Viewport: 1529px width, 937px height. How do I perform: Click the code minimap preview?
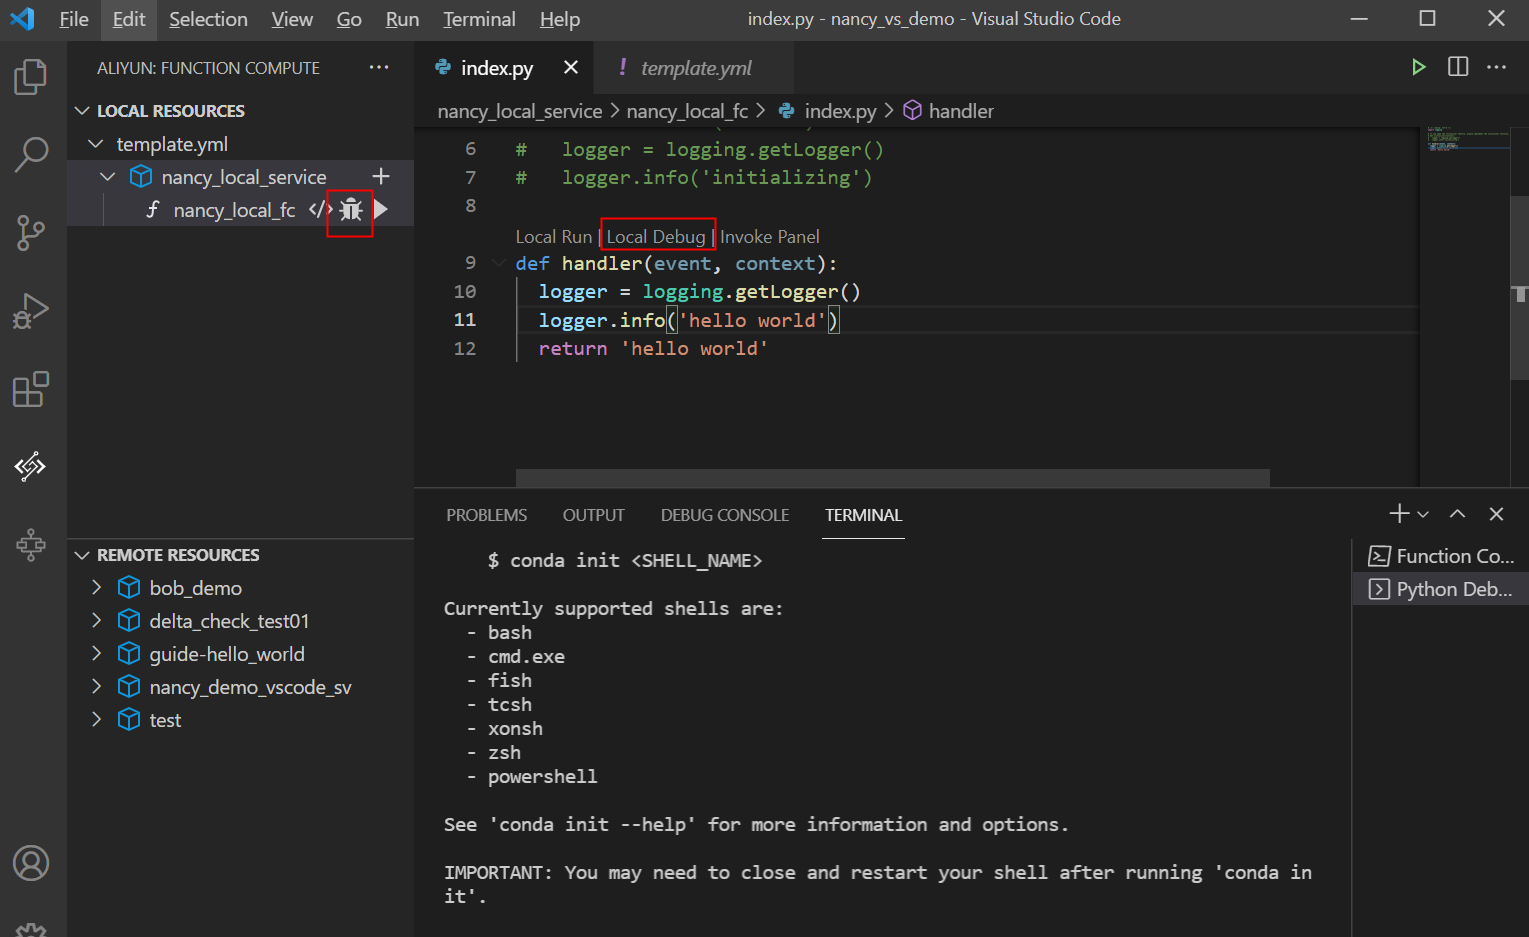coord(1467,139)
